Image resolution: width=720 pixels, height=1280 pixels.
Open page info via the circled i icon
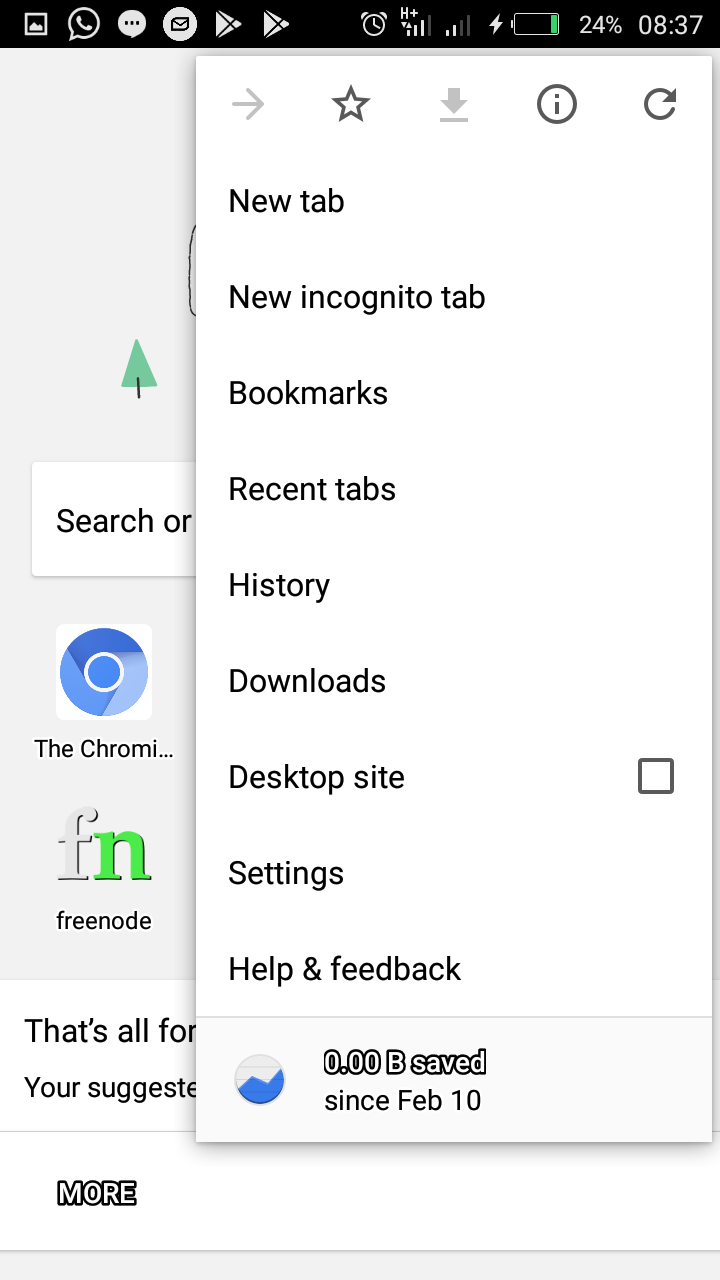(x=557, y=104)
